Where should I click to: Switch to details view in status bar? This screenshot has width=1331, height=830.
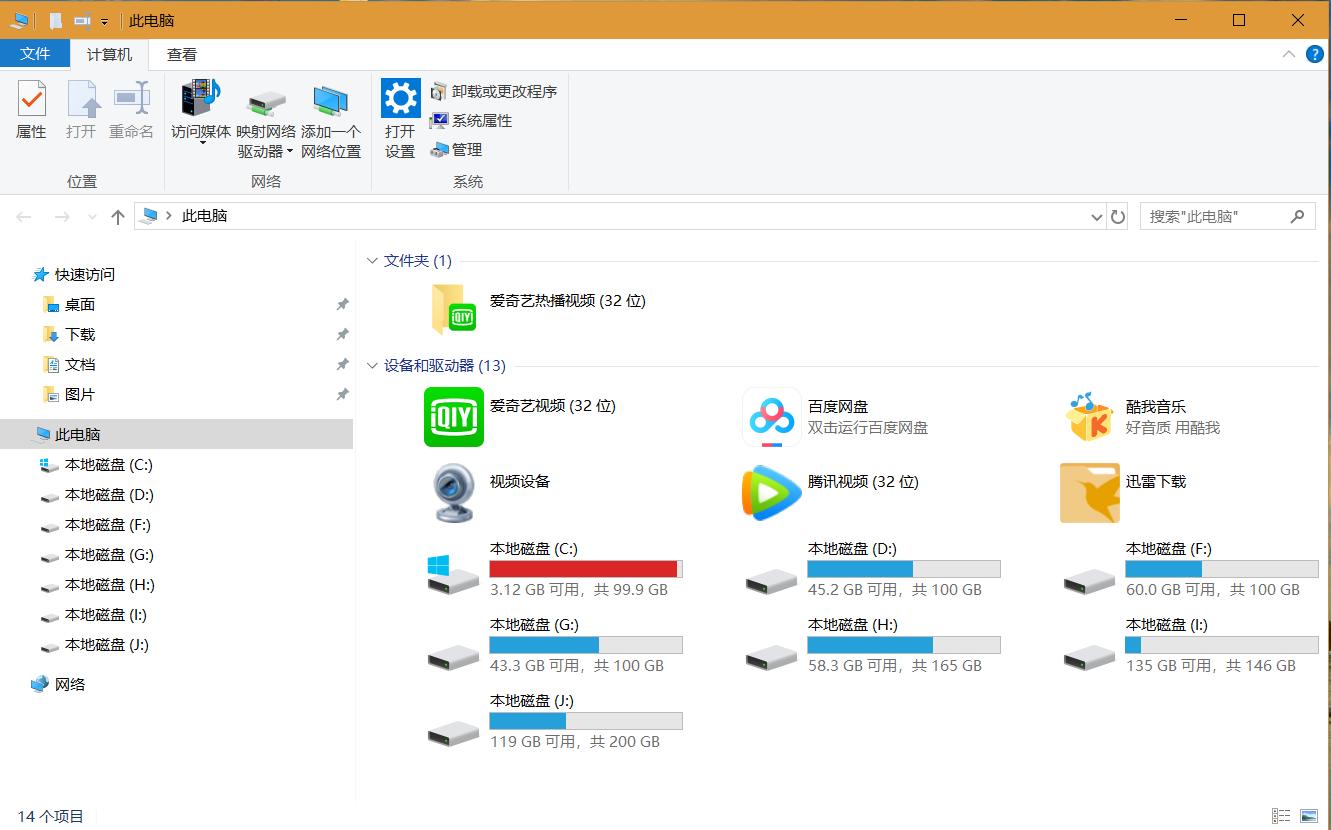(1281, 816)
